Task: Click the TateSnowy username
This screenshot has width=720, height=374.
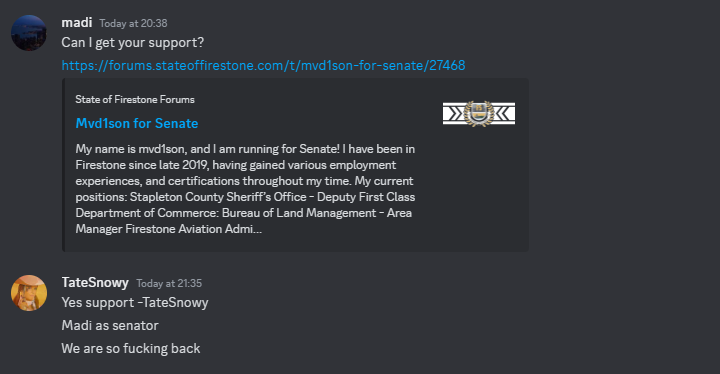Action: (95, 282)
